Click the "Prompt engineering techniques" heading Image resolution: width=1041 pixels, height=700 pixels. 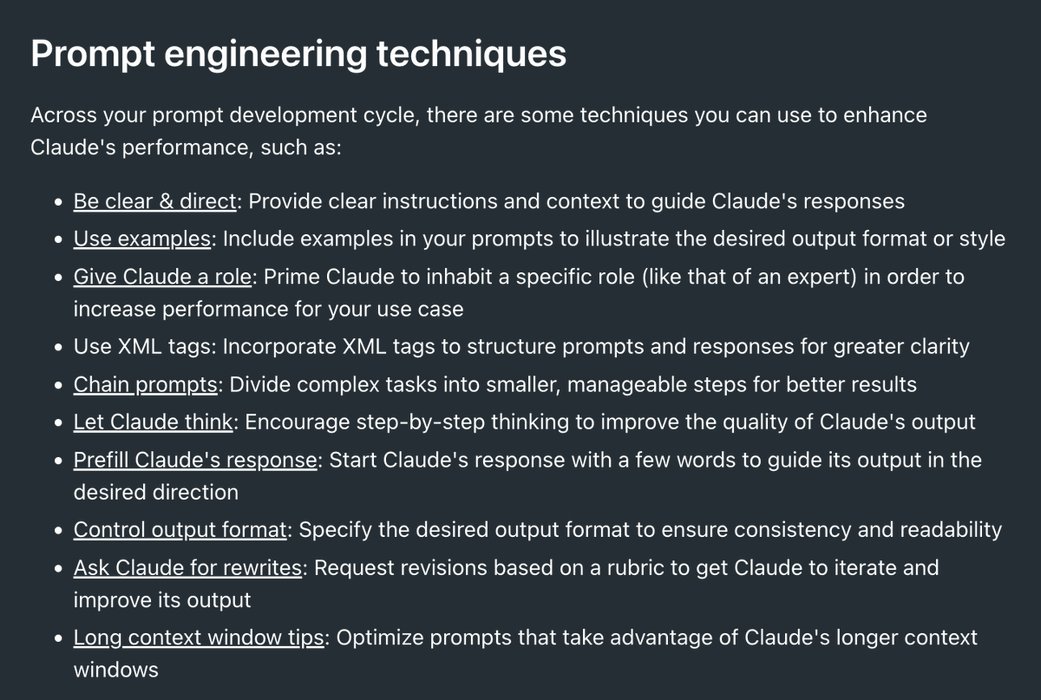[298, 53]
